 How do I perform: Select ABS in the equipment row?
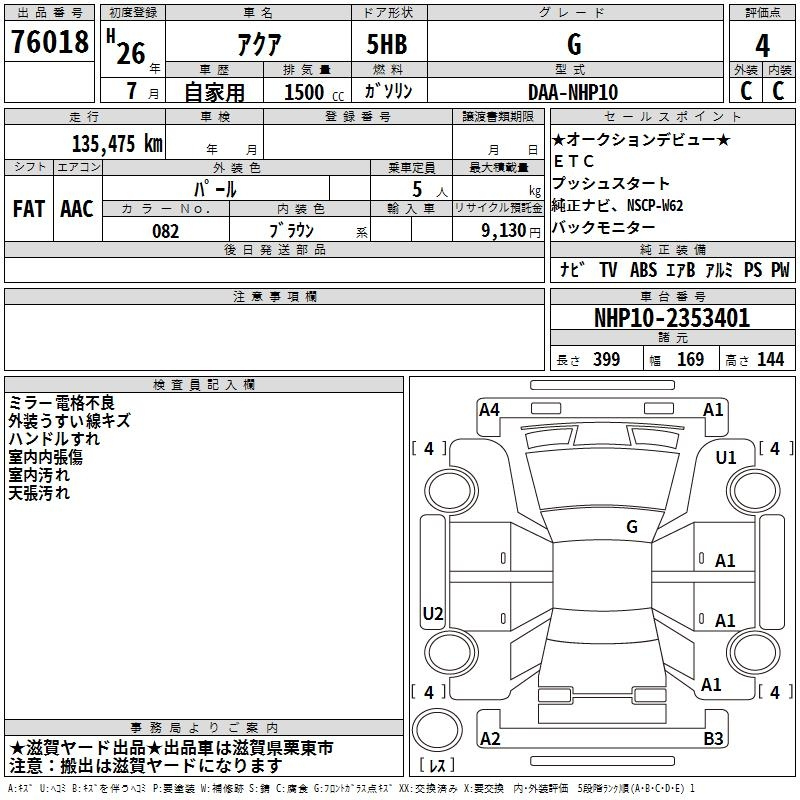pos(643,269)
